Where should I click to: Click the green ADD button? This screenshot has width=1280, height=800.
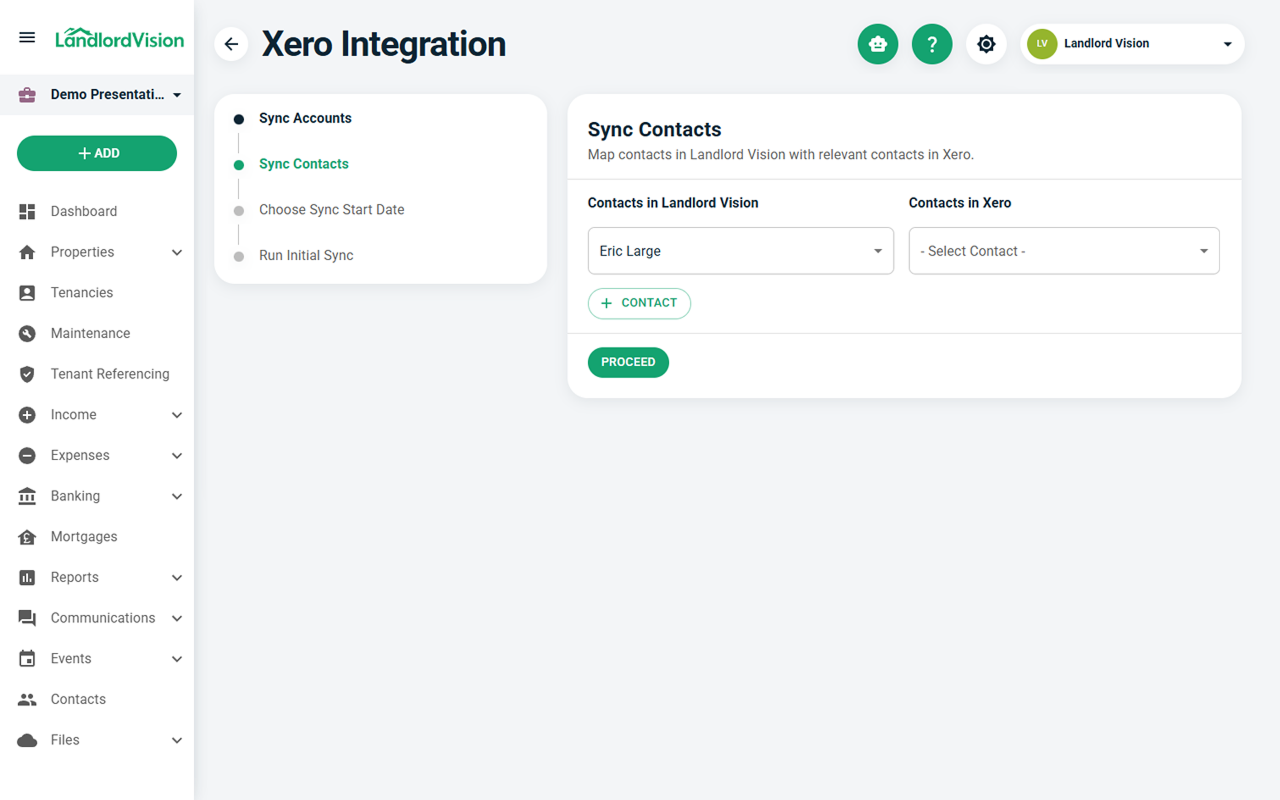pyautogui.click(x=97, y=153)
